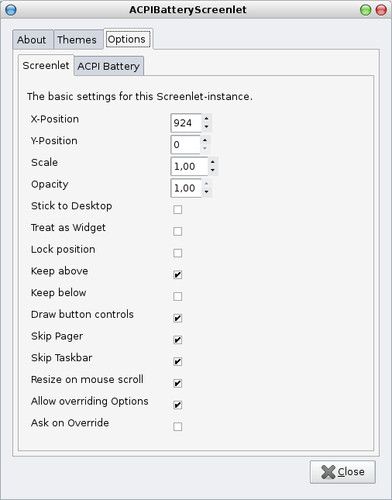
Task: Enable the Lock position checkbox
Action: [x=178, y=253]
